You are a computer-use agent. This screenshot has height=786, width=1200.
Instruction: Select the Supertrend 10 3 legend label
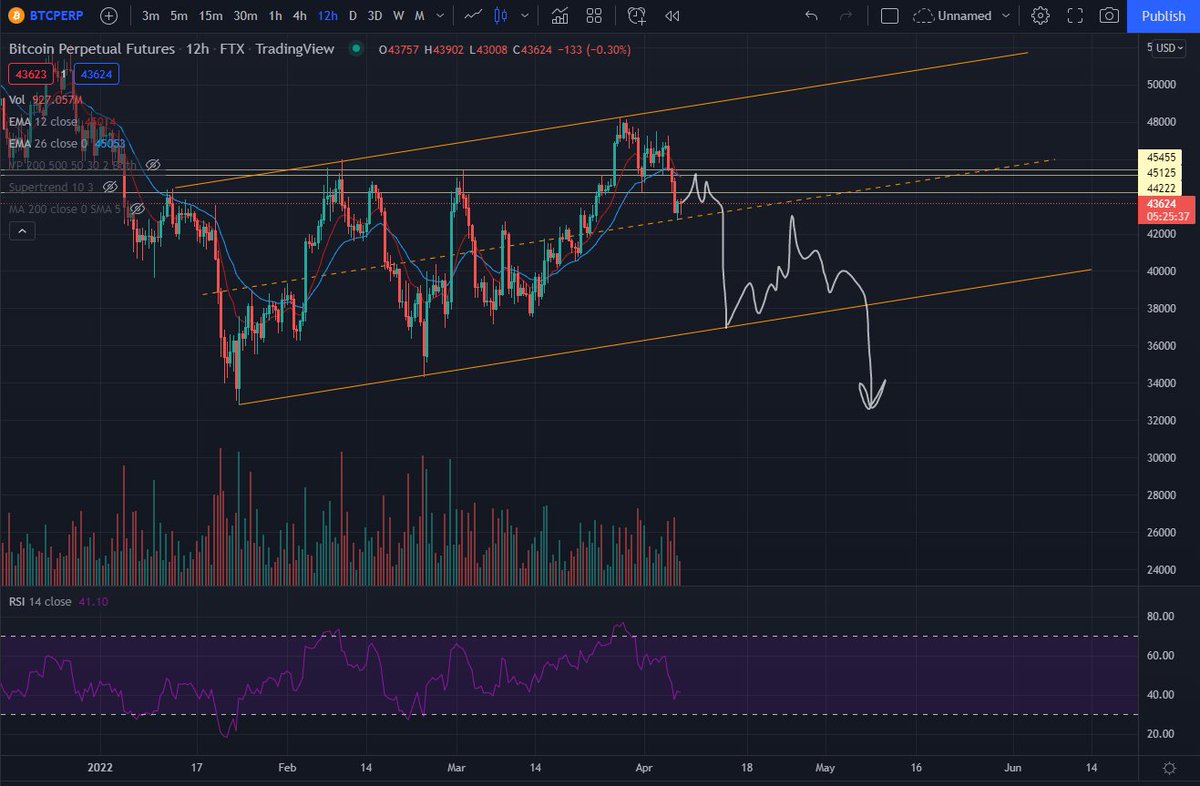point(53,187)
